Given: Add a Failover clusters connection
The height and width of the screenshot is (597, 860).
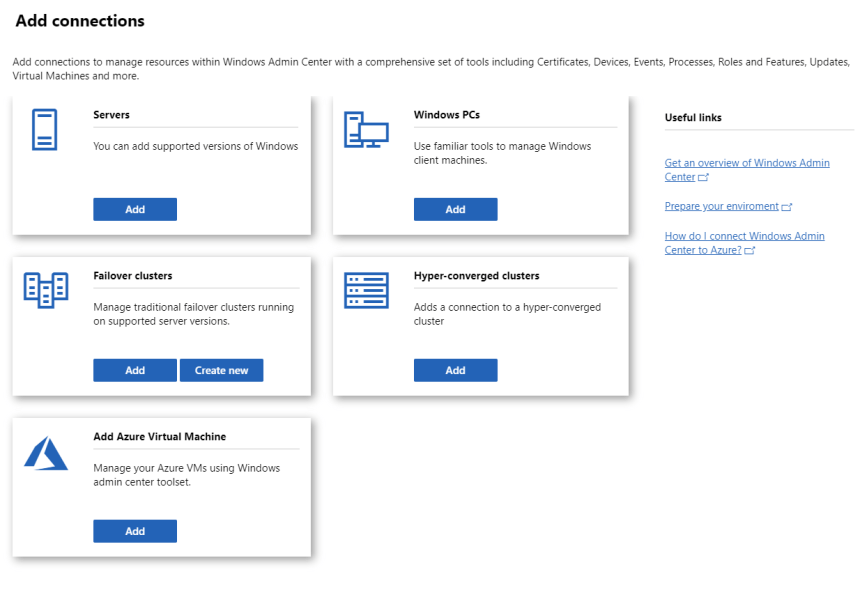Looking at the screenshot, I should tap(135, 370).
